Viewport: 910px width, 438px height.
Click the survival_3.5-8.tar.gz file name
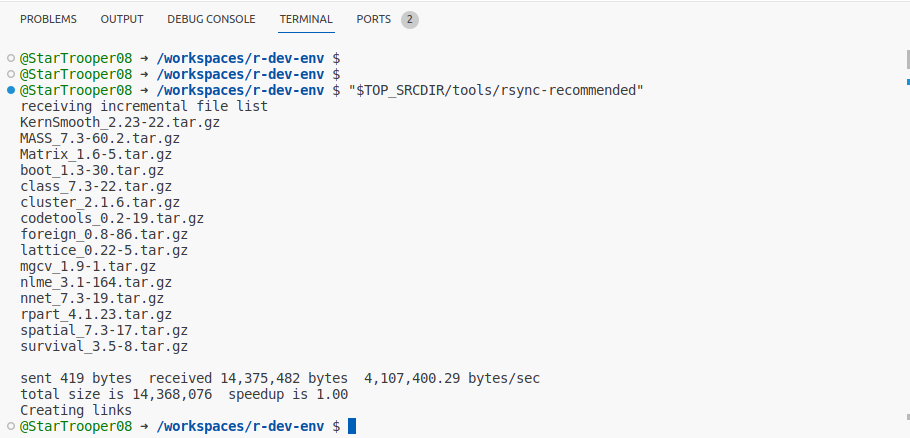click(x=104, y=346)
